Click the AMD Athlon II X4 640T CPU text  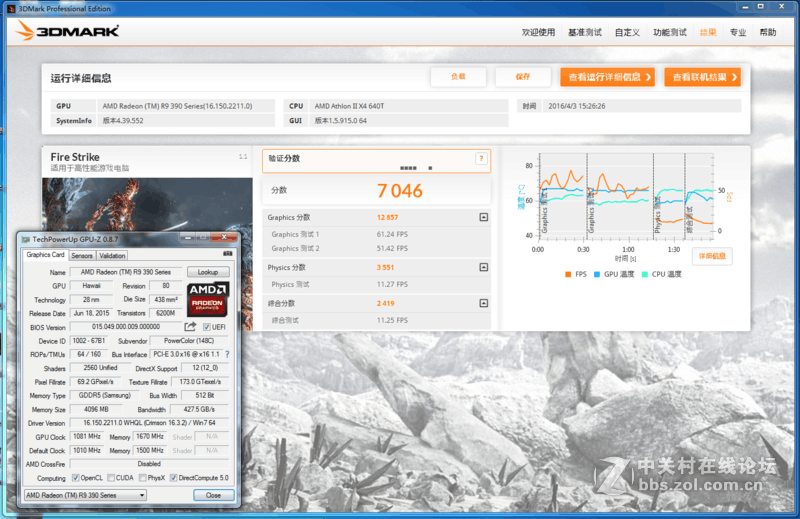[349, 106]
